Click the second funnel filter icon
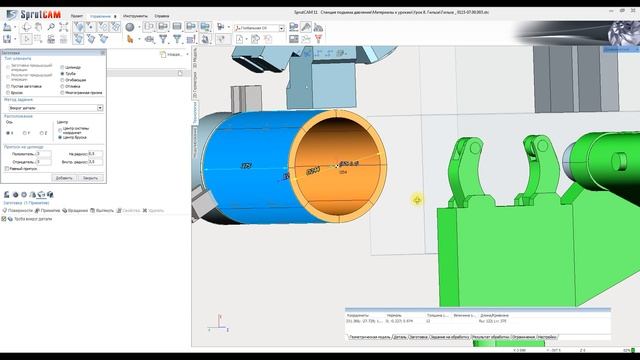The width and height of the screenshot is (640, 360). tap(177, 39)
